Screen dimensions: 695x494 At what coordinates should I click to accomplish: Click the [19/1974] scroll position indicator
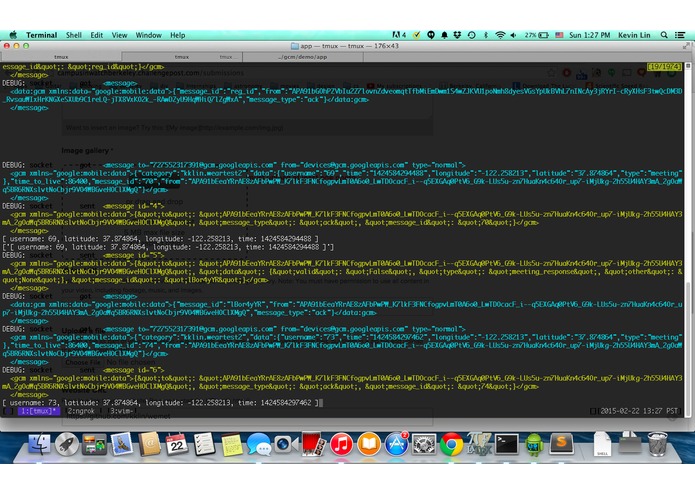[664, 66]
